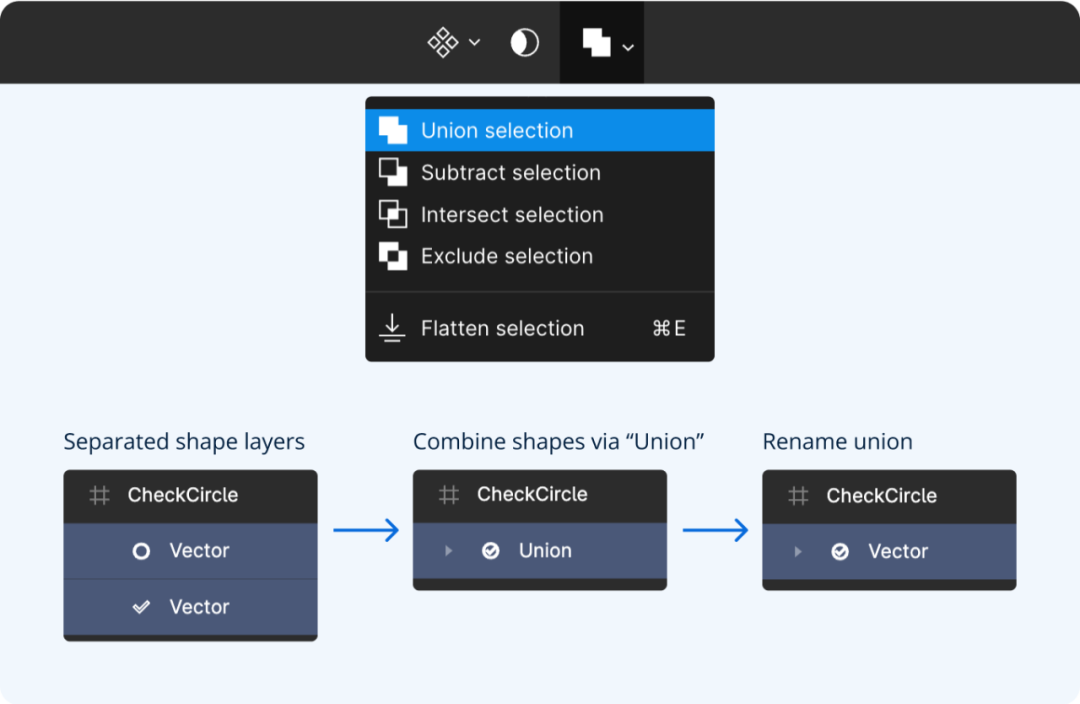Select the checkmark Vector layer
1080x704 pixels.
pyautogui.click(x=190, y=607)
